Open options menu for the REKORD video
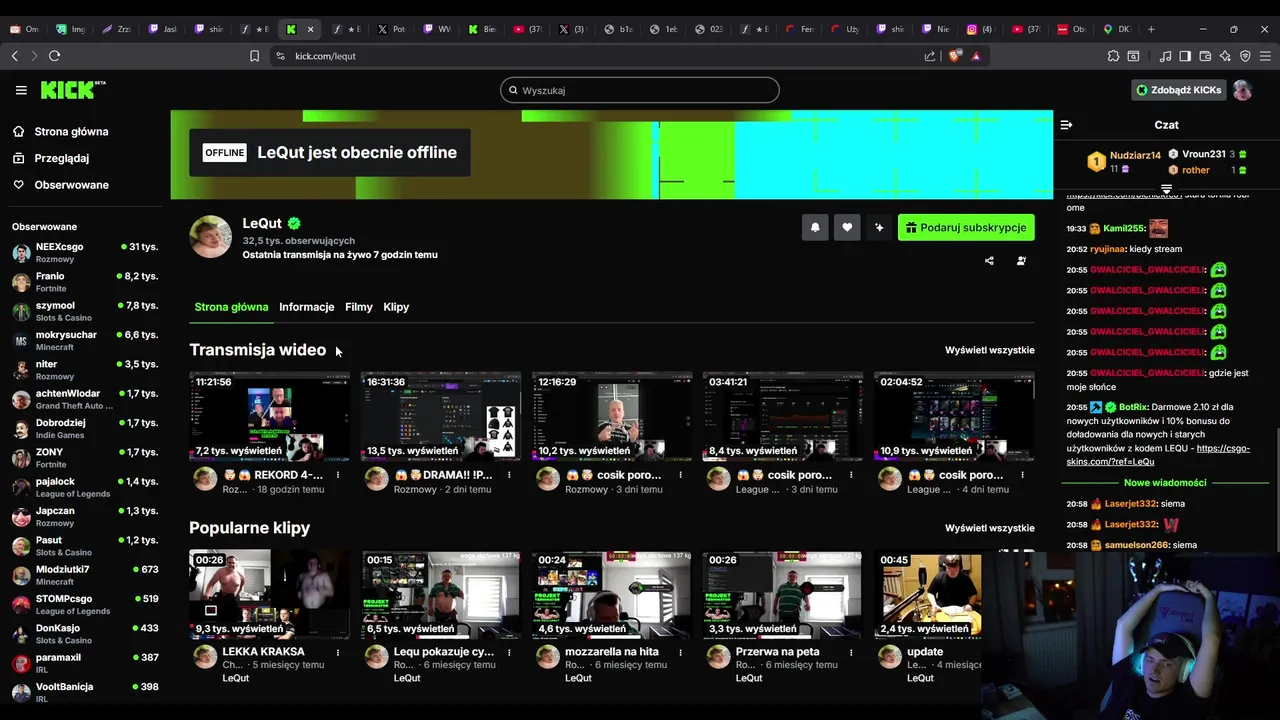Screen dimensions: 1280x720 click(338, 475)
